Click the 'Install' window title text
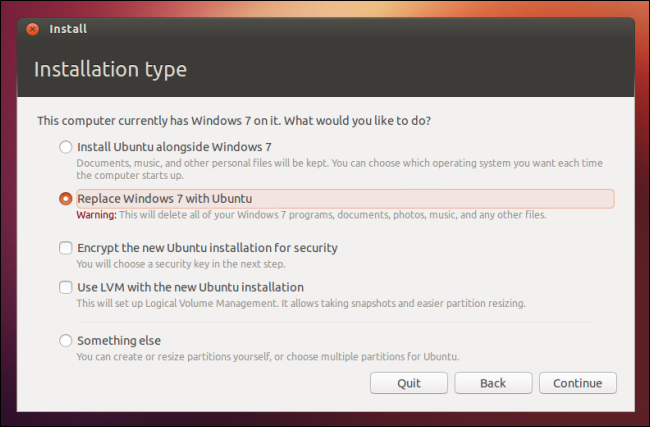The height and width of the screenshot is (427, 650). click(x=68, y=29)
